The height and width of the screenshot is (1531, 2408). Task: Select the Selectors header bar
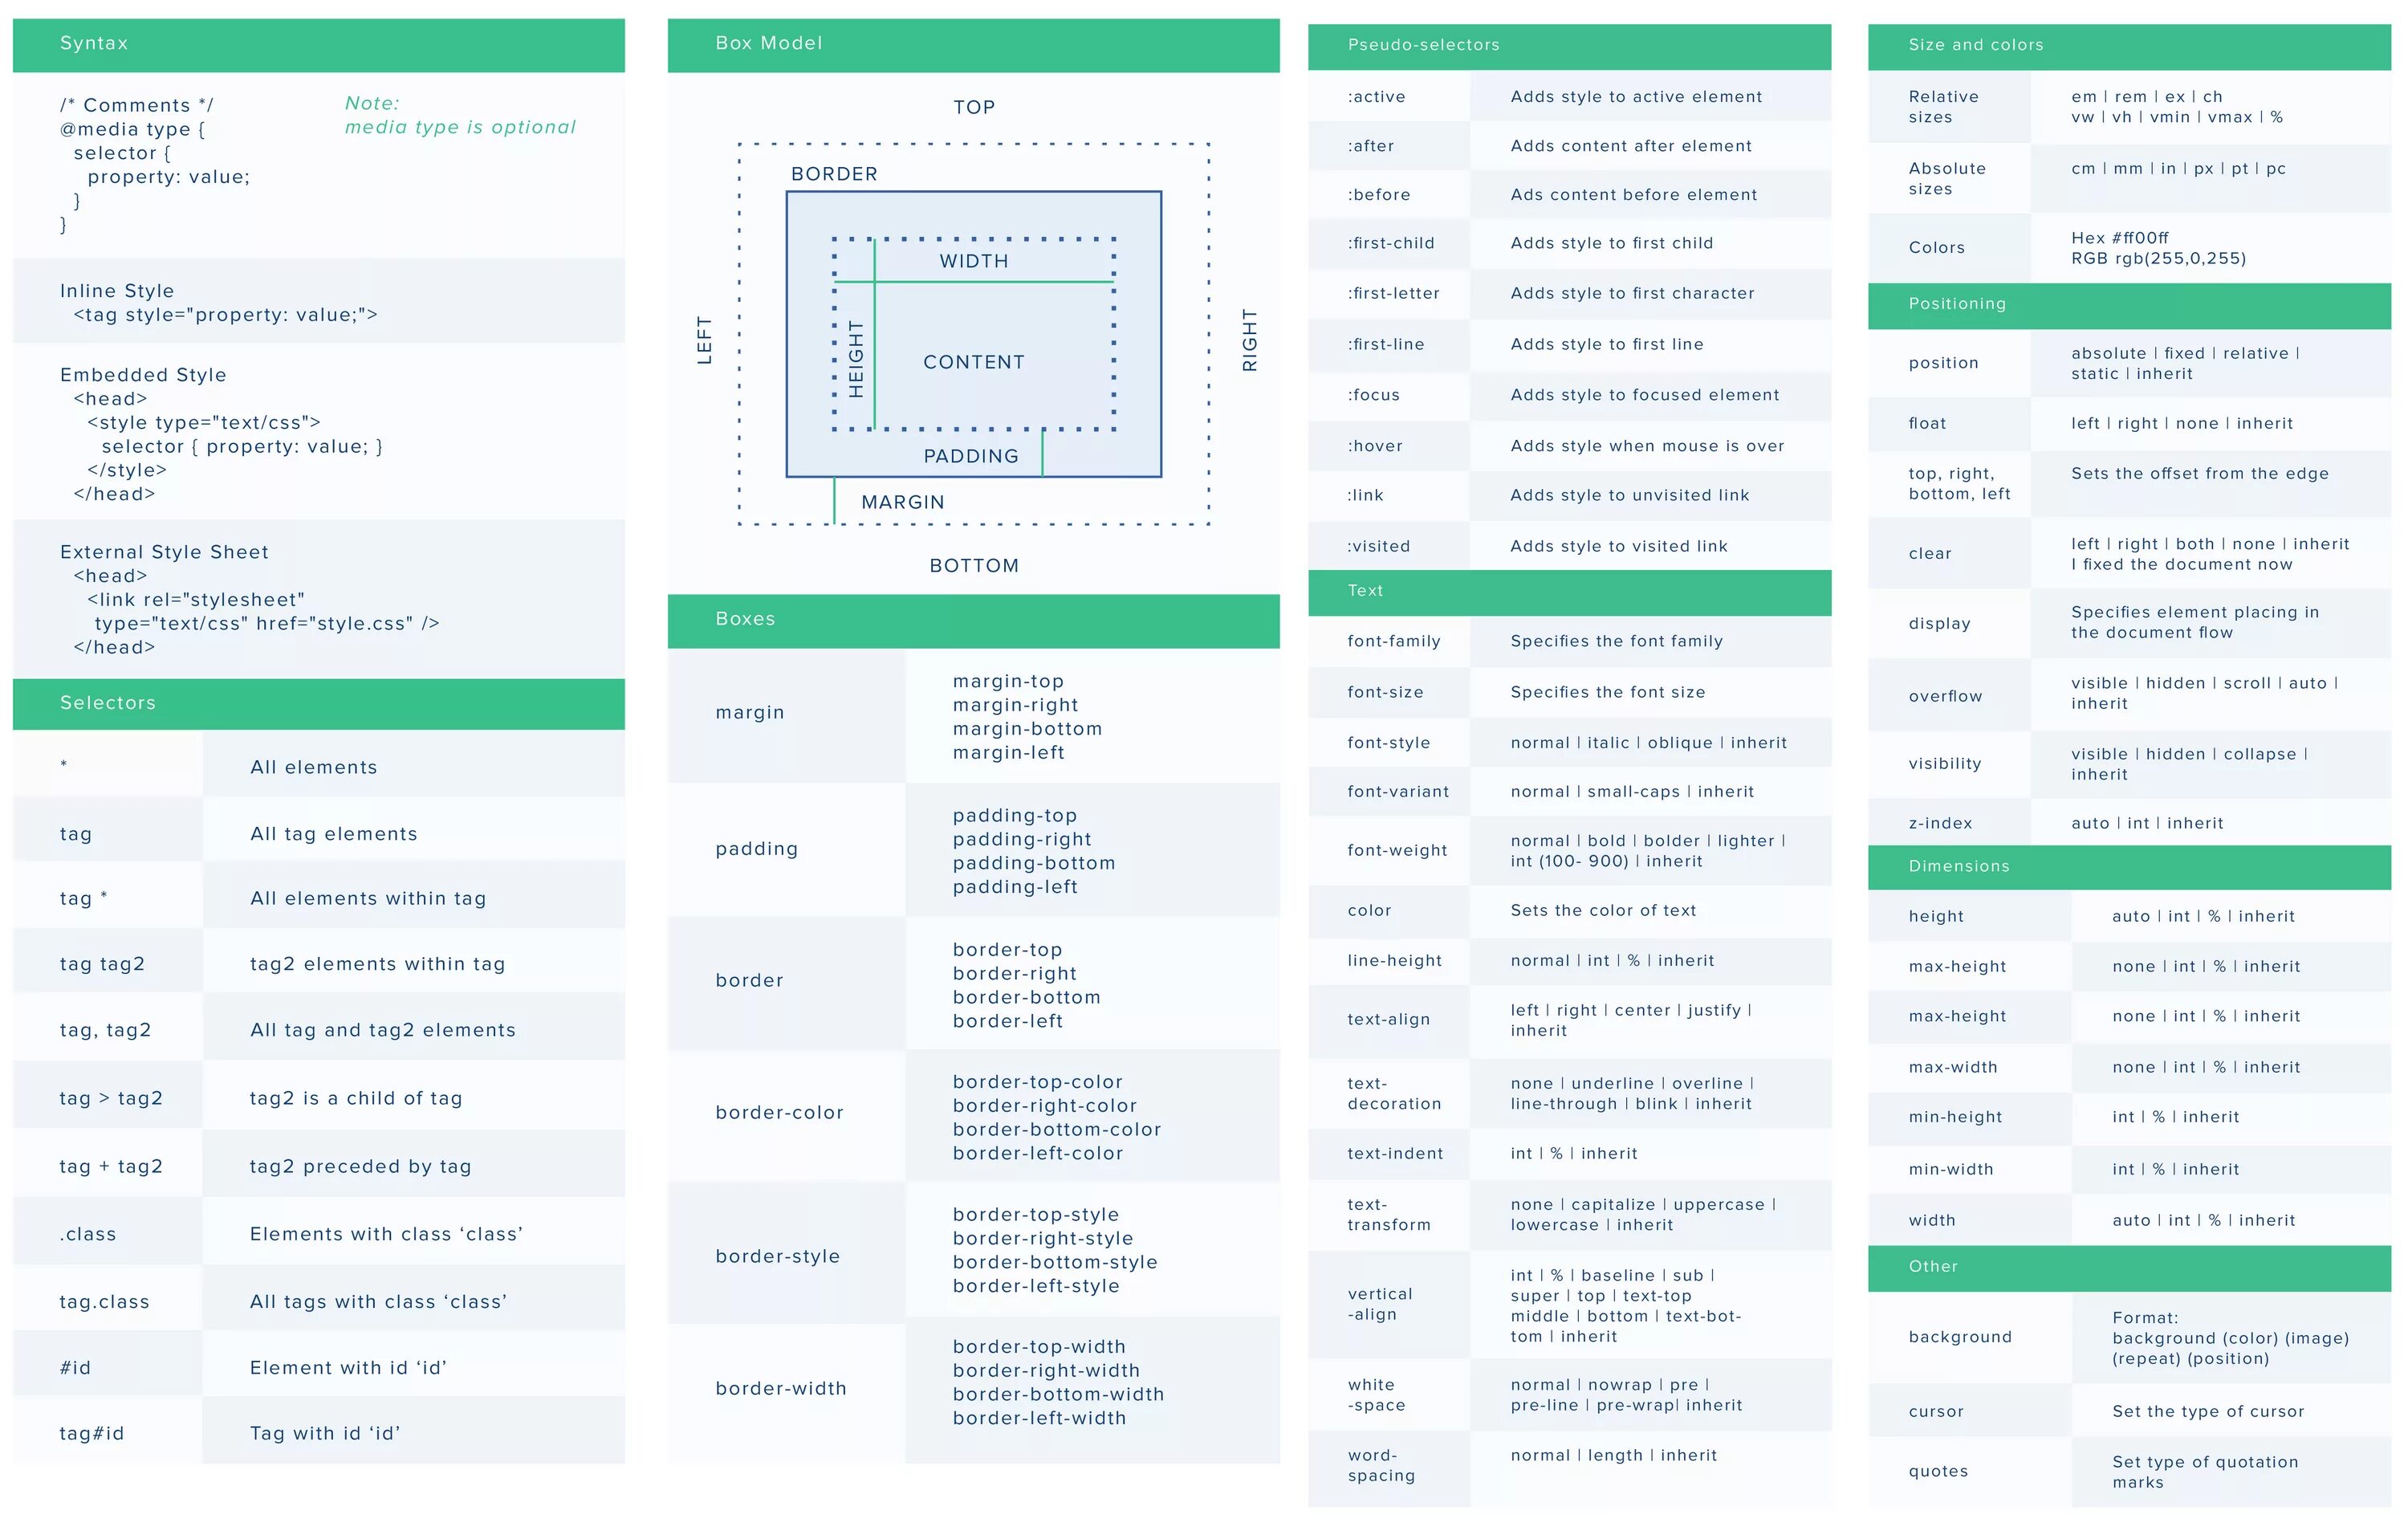tap(108, 703)
